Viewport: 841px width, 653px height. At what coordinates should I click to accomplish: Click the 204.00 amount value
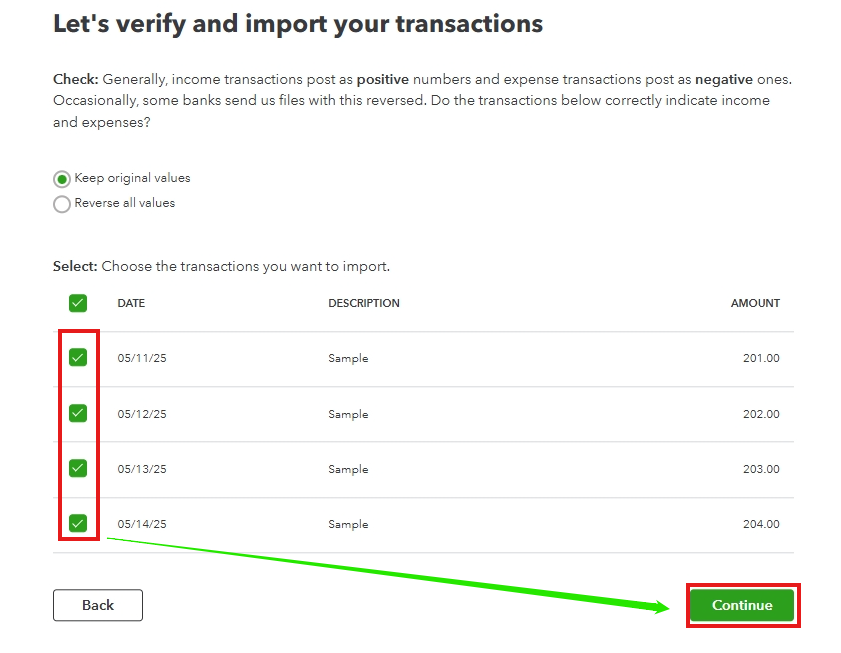(x=761, y=524)
